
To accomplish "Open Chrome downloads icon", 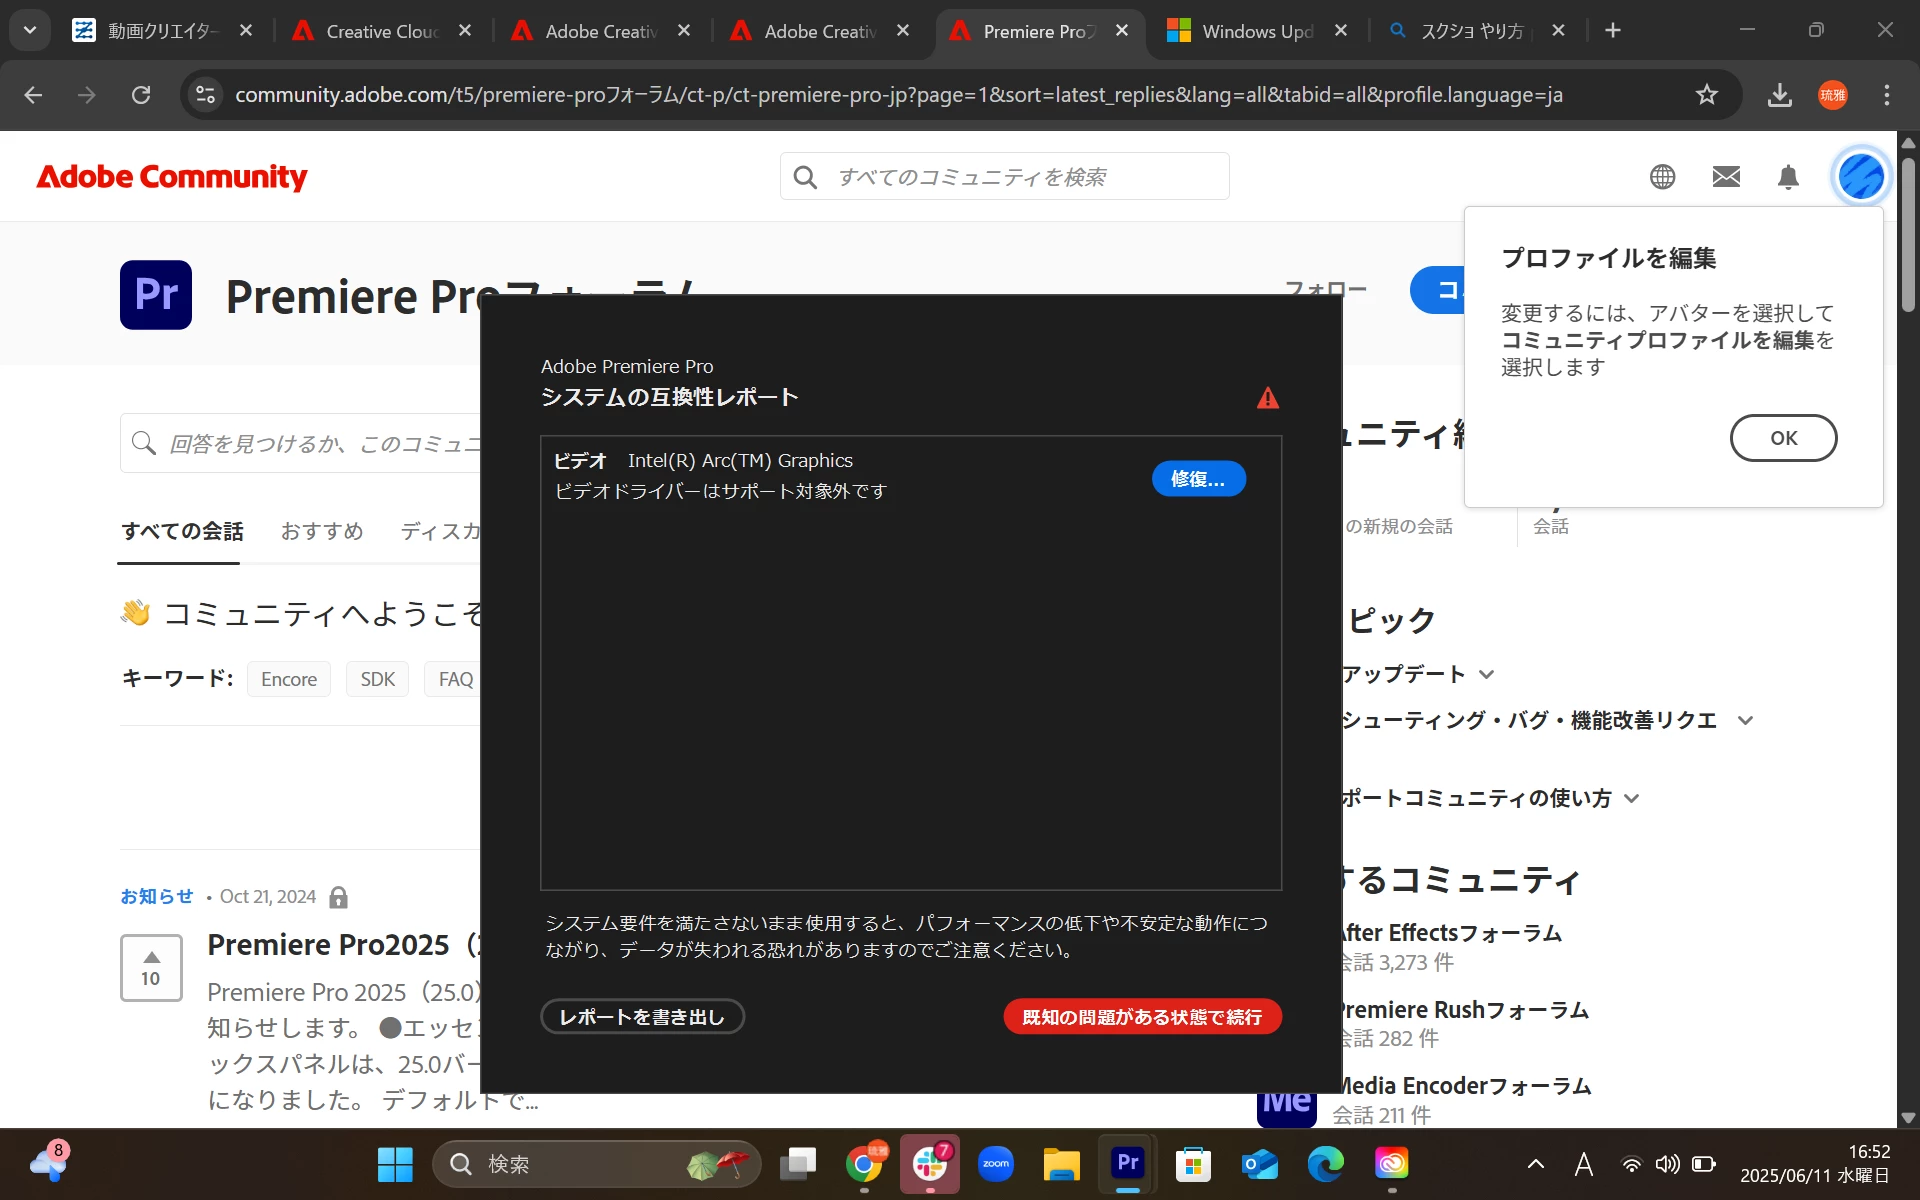I will (1779, 95).
